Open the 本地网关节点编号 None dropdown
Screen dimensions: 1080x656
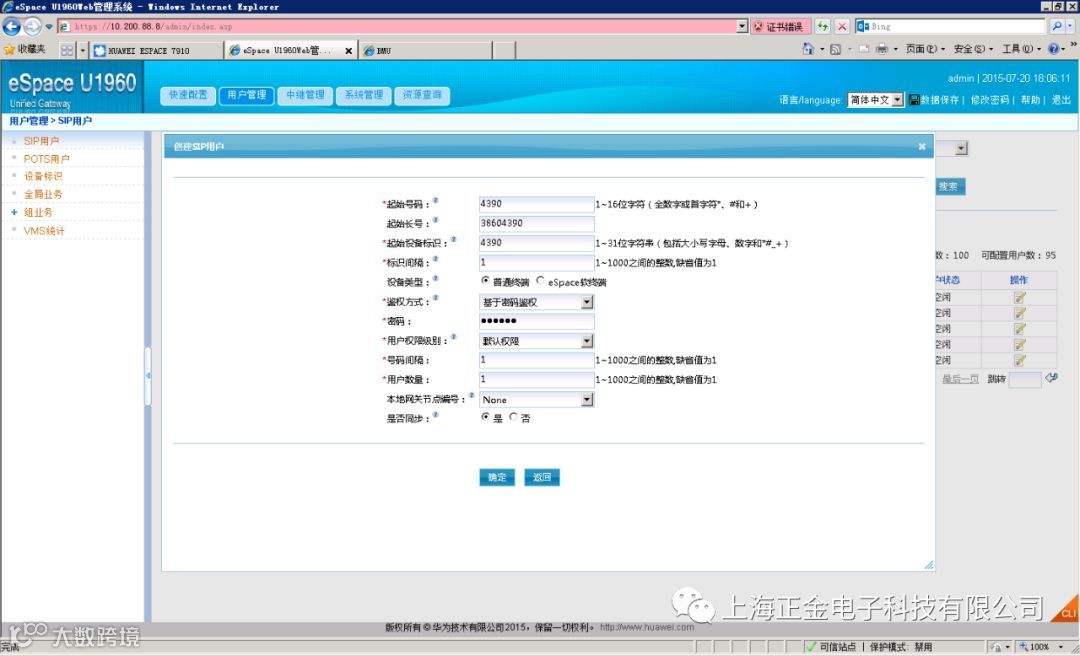(x=537, y=400)
